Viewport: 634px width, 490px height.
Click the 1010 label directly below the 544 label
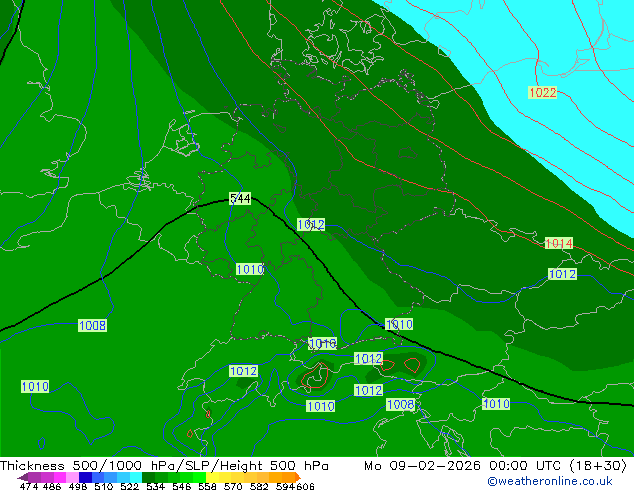pyautogui.click(x=250, y=269)
